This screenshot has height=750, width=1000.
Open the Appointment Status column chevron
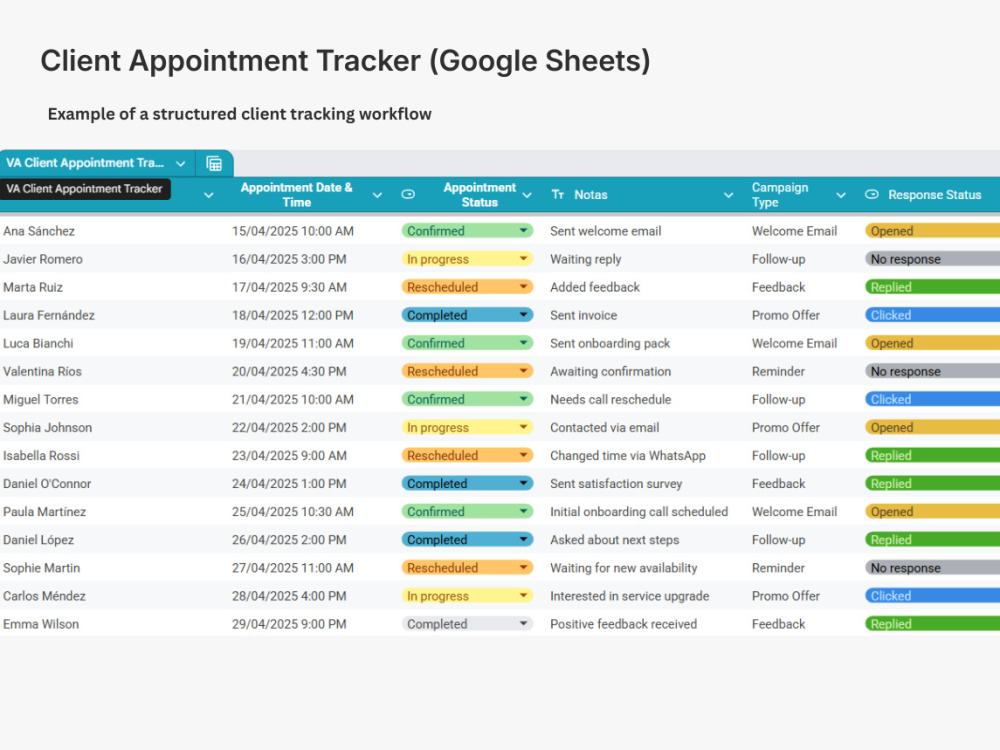(x=527, y=195)
